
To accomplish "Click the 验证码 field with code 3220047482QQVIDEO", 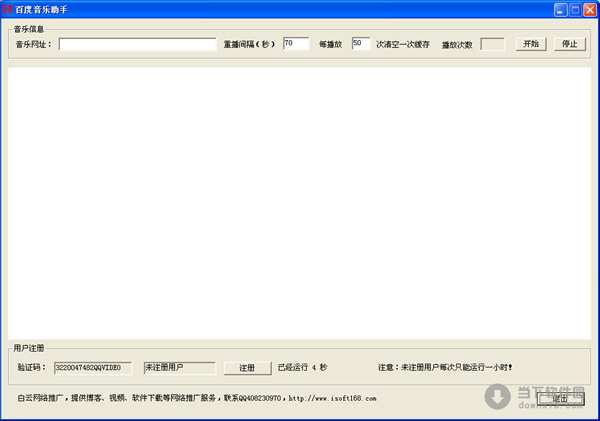I will point(93,368).
